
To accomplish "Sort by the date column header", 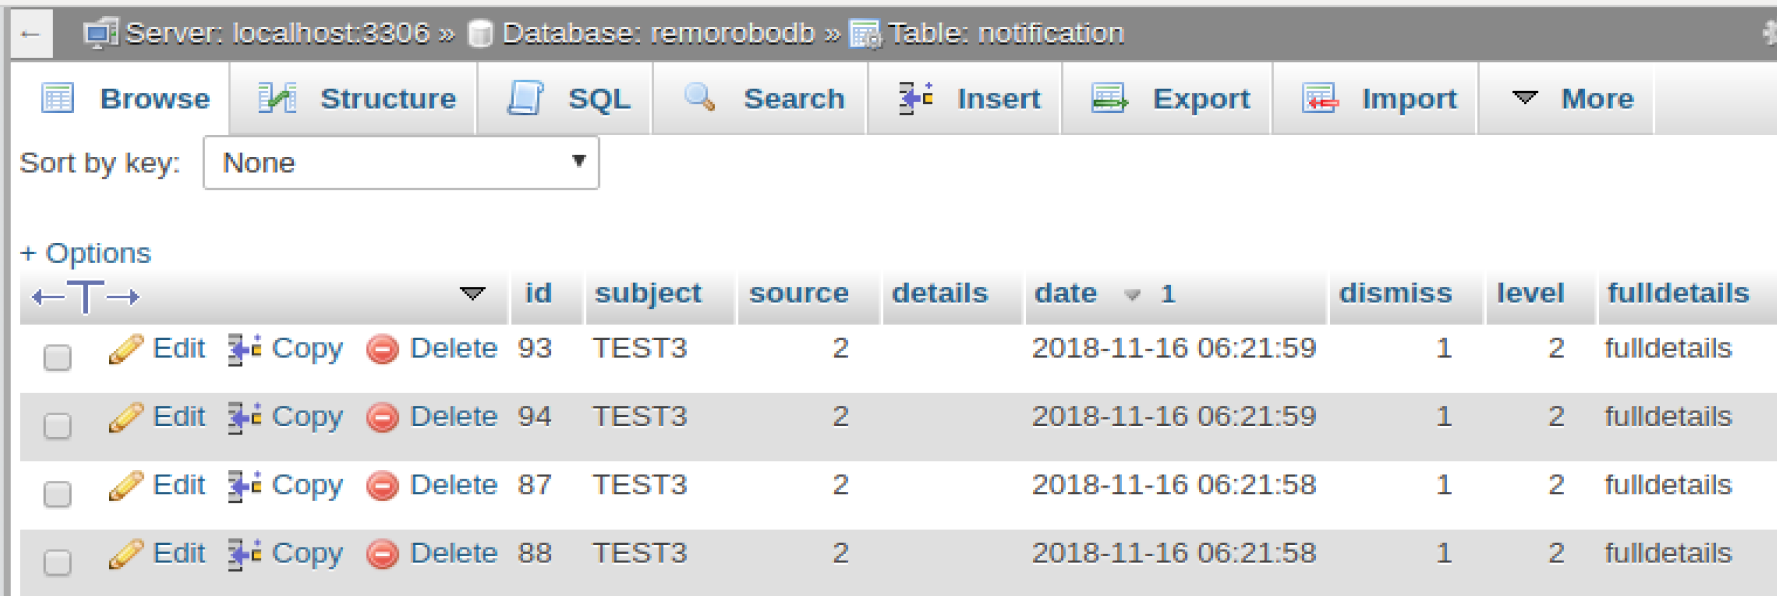I will (x=1066, y=293).
